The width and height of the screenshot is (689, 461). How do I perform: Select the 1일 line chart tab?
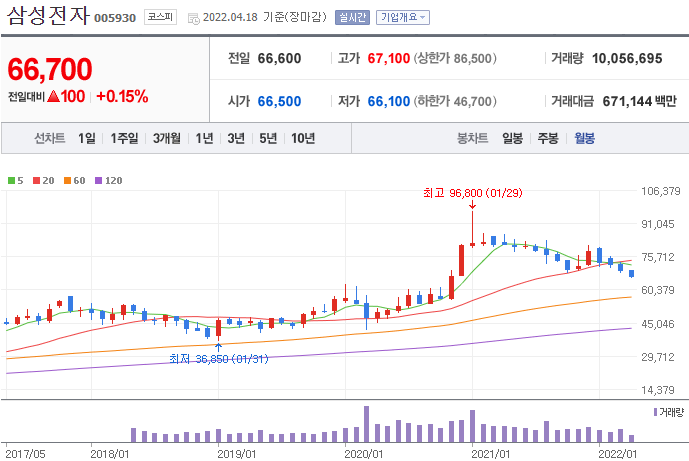point(87,138)
